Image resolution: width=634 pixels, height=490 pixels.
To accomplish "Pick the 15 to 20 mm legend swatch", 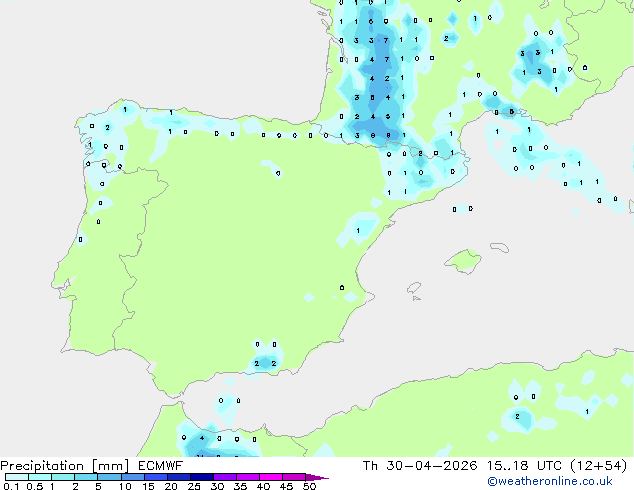I will pyautogui.click(x=155, y=477).
